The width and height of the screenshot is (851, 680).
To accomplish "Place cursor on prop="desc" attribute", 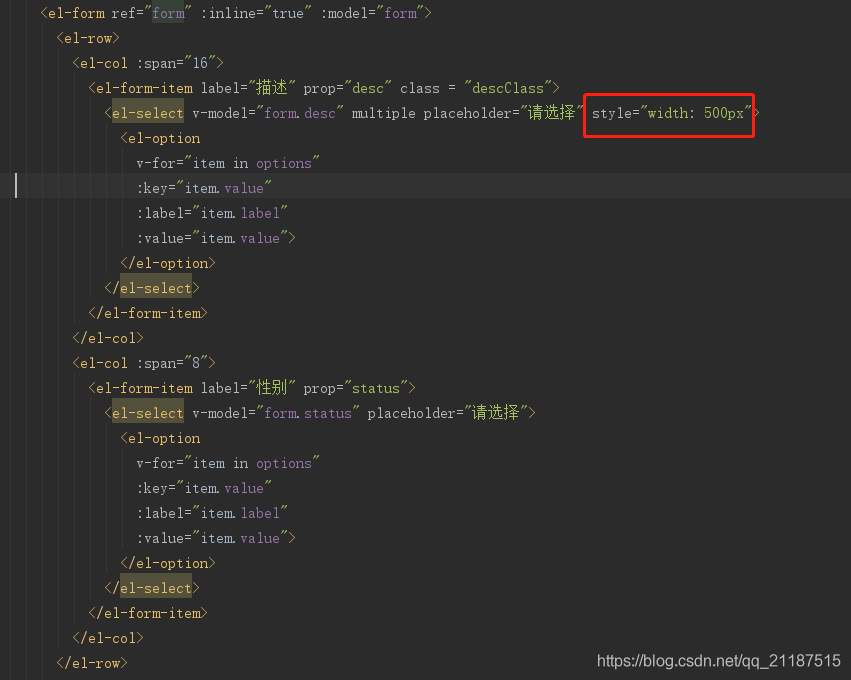I will tap(347, 88).
